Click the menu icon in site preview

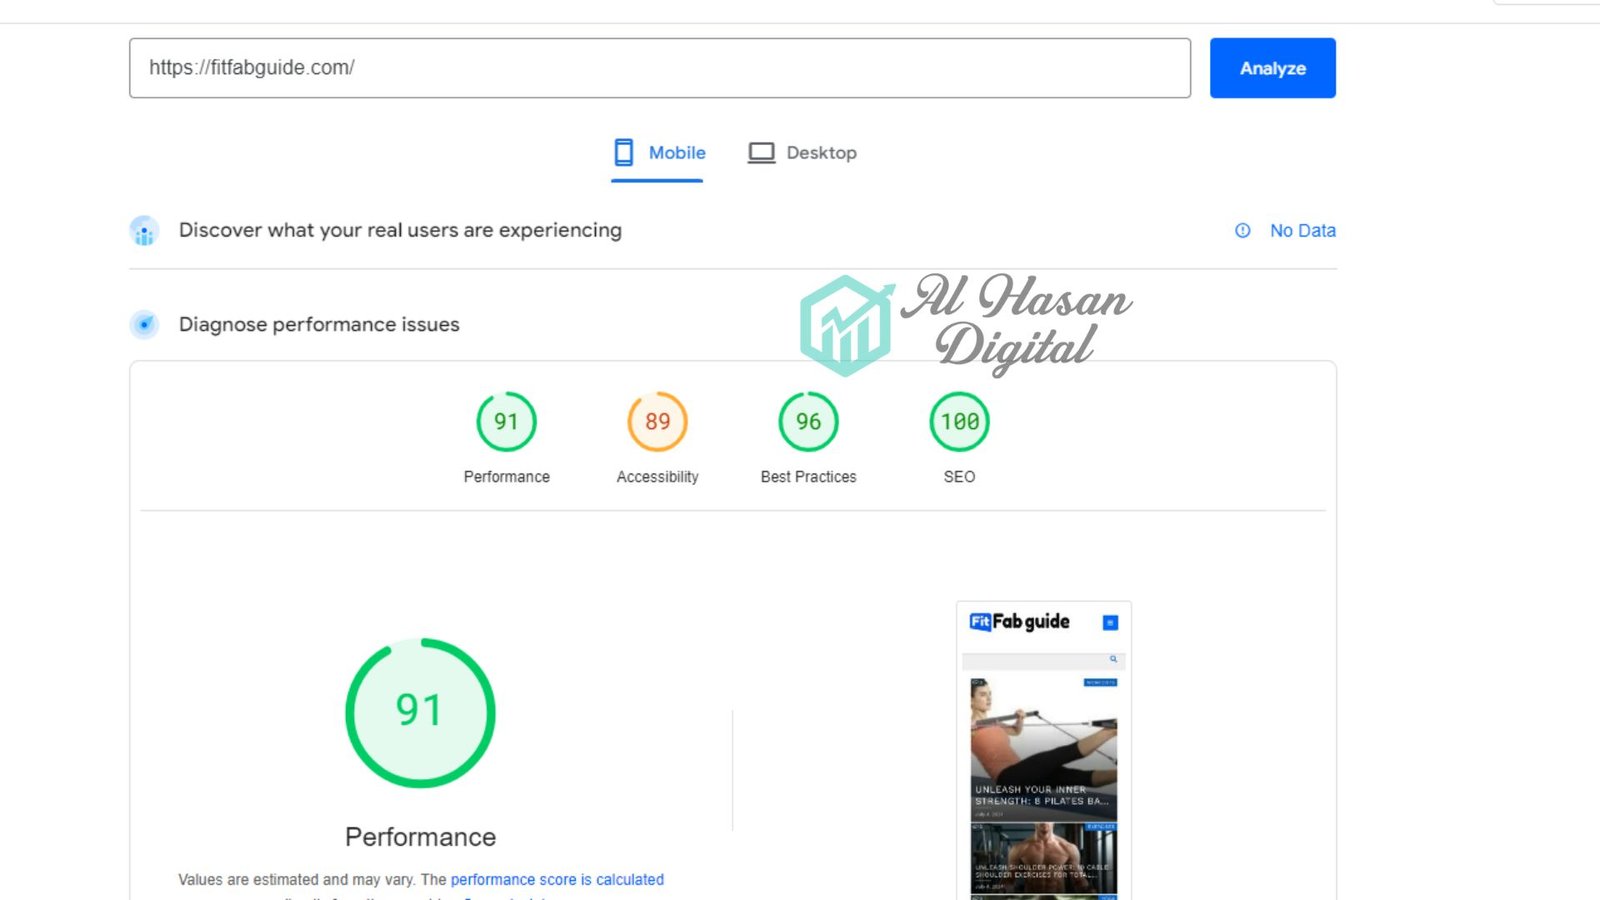1110,623
